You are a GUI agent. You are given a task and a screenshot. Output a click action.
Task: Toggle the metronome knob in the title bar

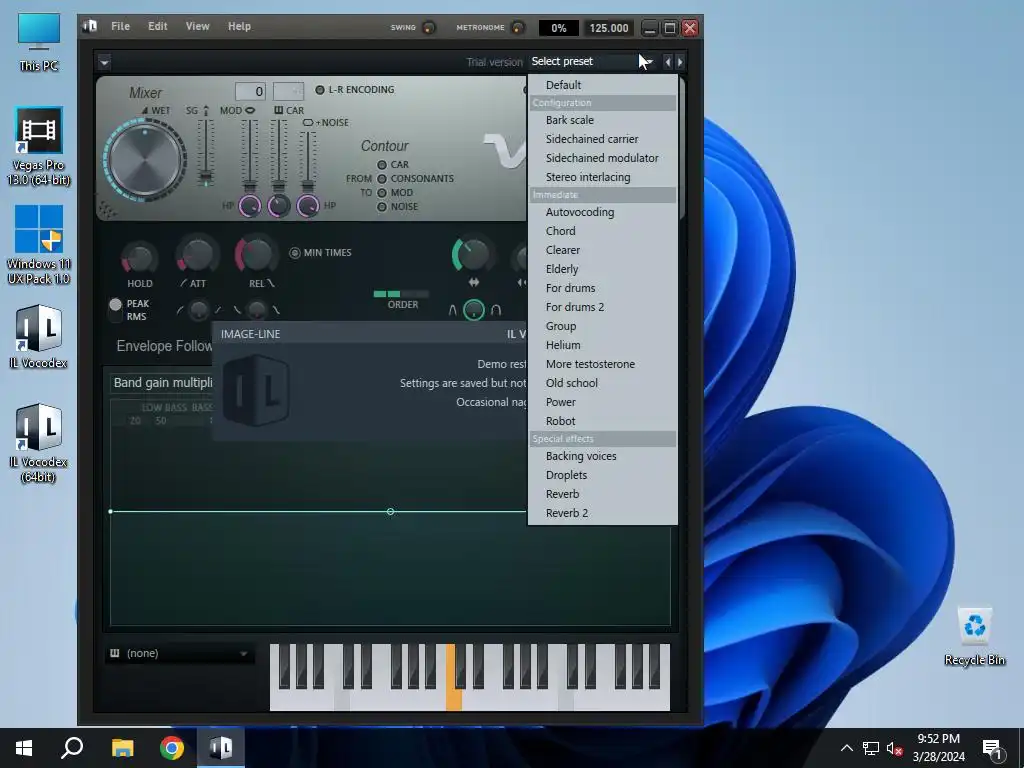pyautogui.click(x=518, y=27)
